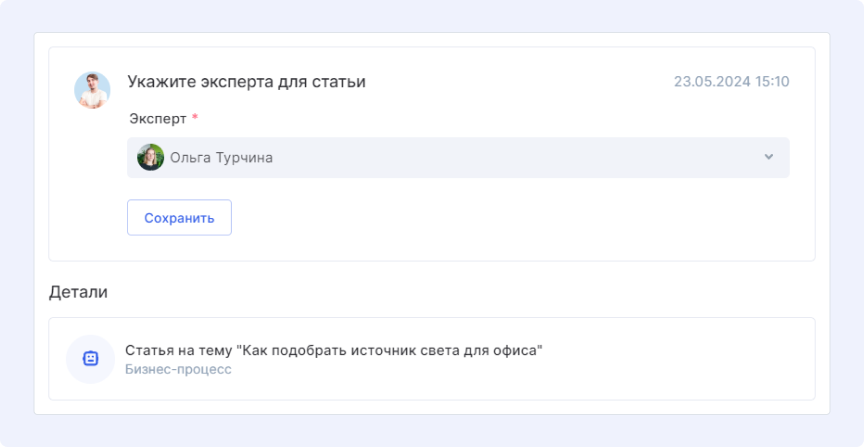Click the Эксперт field label

click(158, 119)
